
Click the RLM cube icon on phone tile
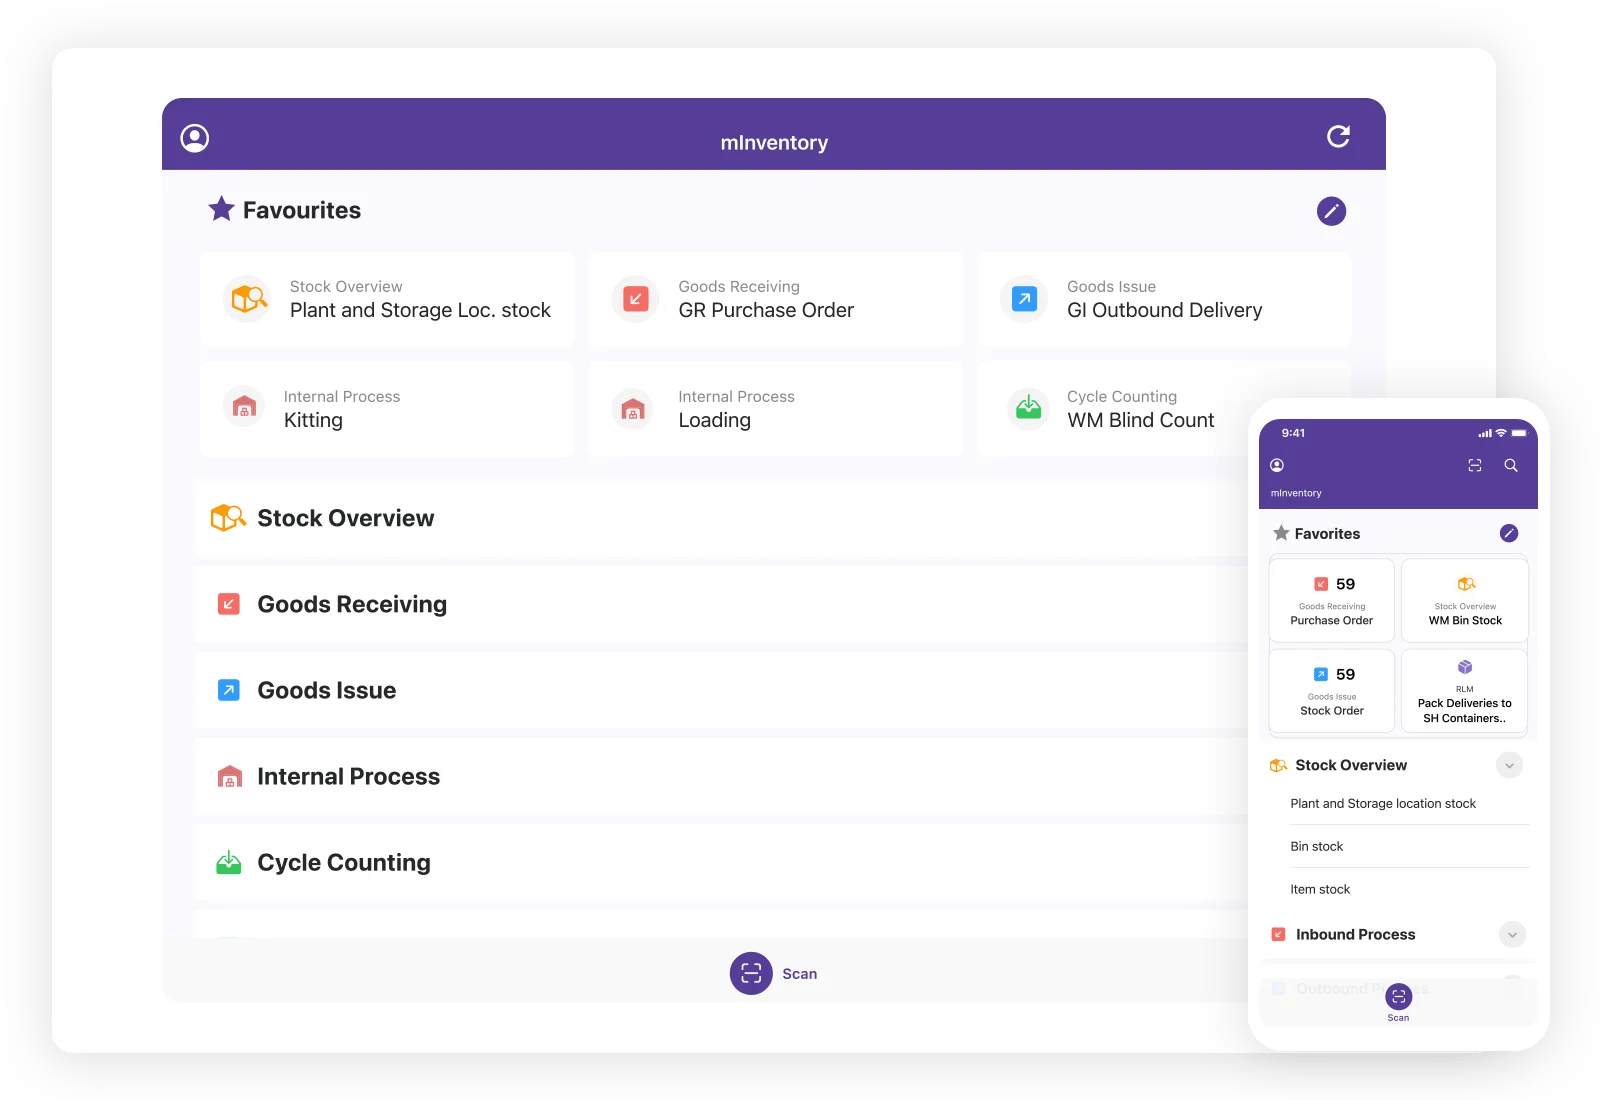[1465, 667]
